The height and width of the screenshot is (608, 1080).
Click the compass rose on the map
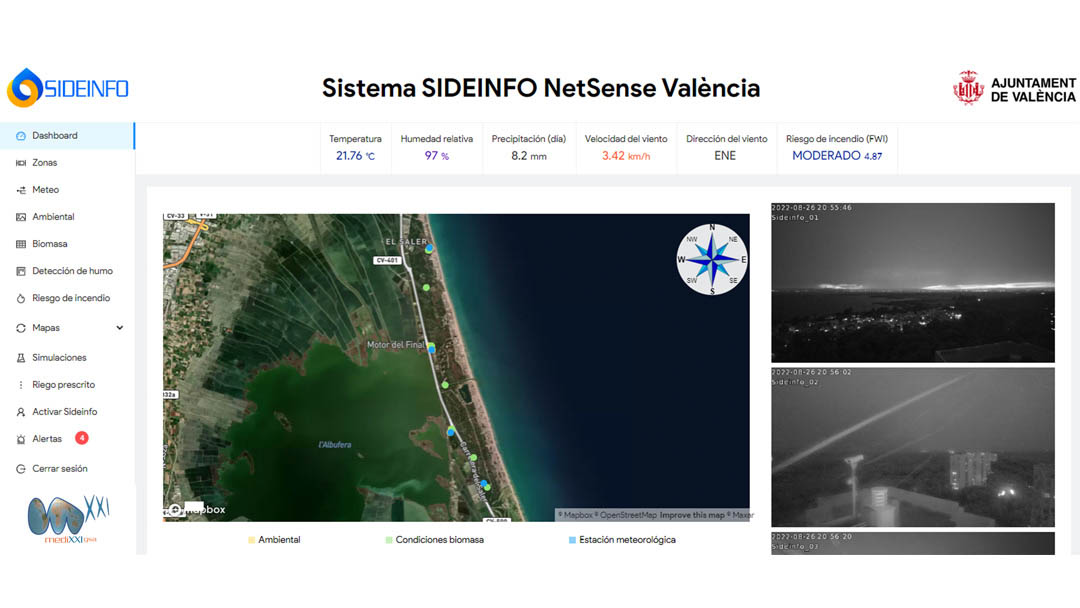point(712,260)
